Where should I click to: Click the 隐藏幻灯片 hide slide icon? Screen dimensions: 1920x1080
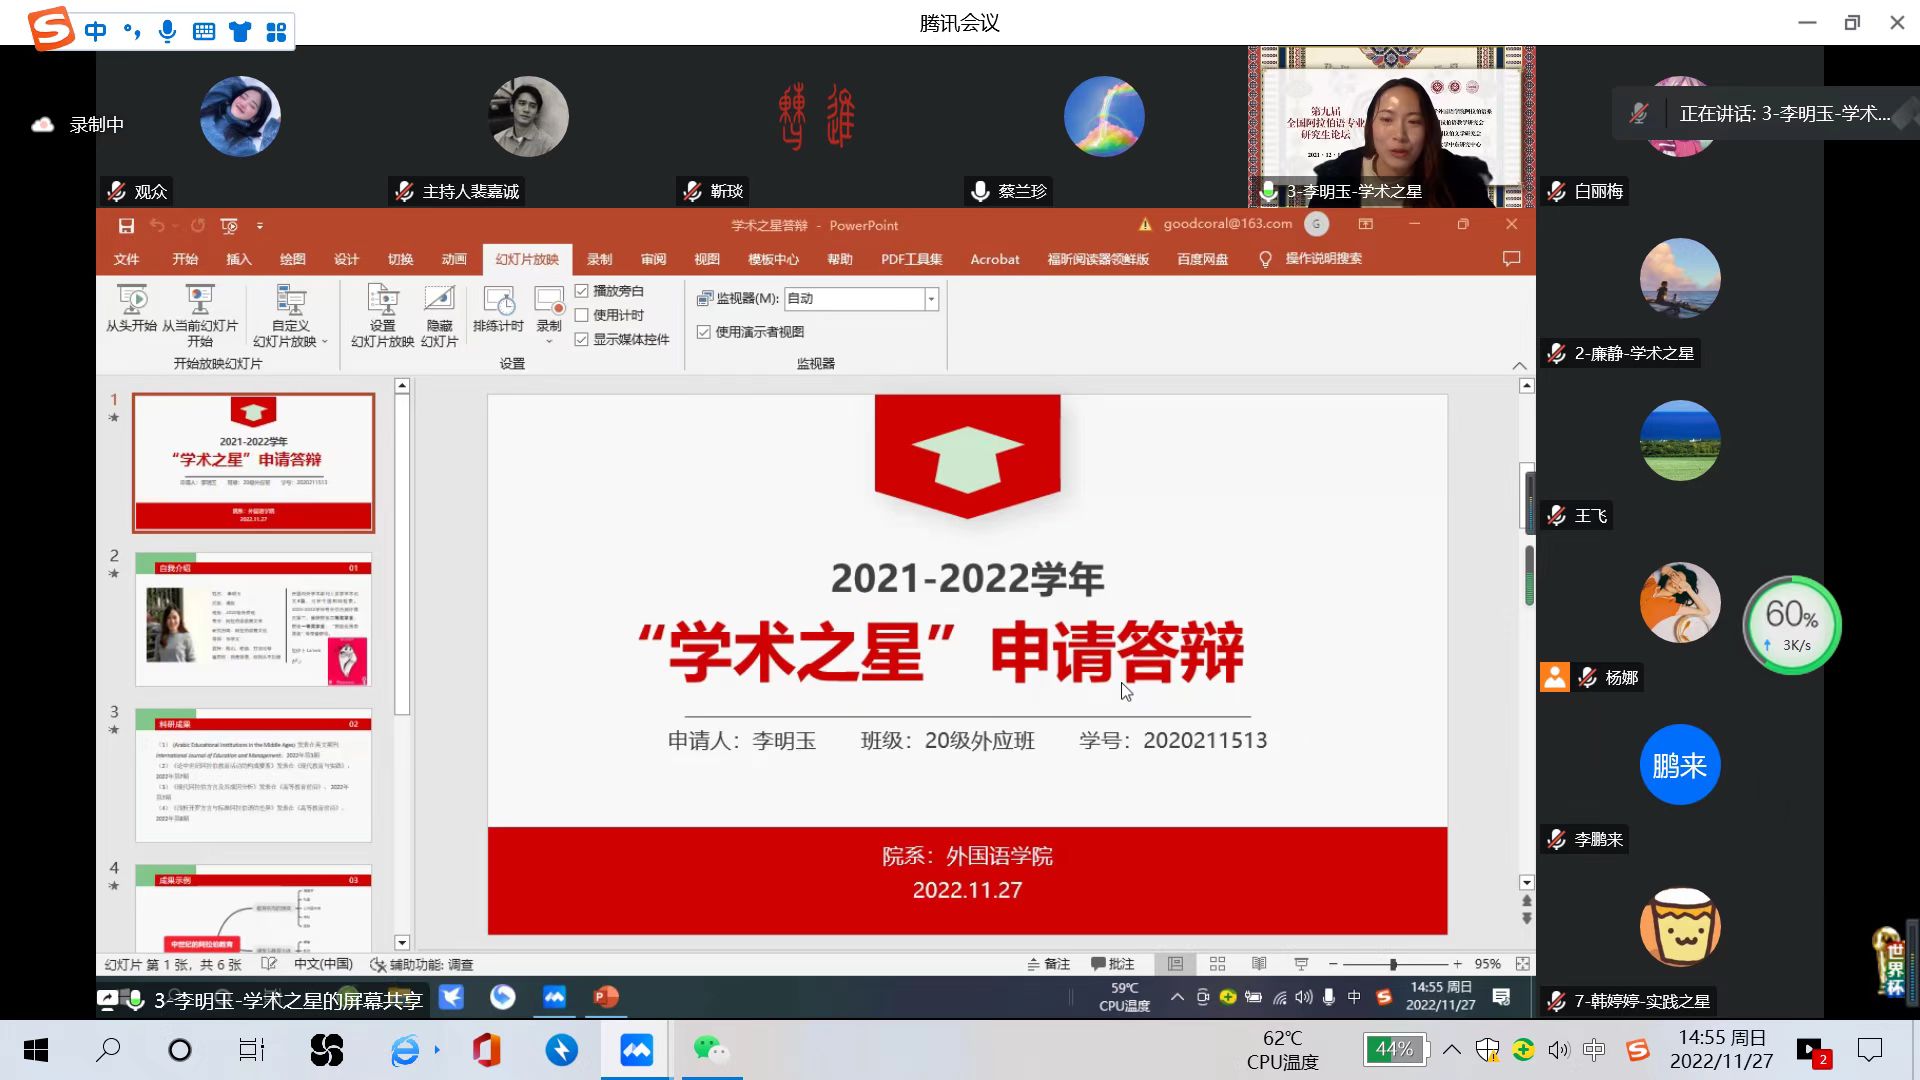439,300
